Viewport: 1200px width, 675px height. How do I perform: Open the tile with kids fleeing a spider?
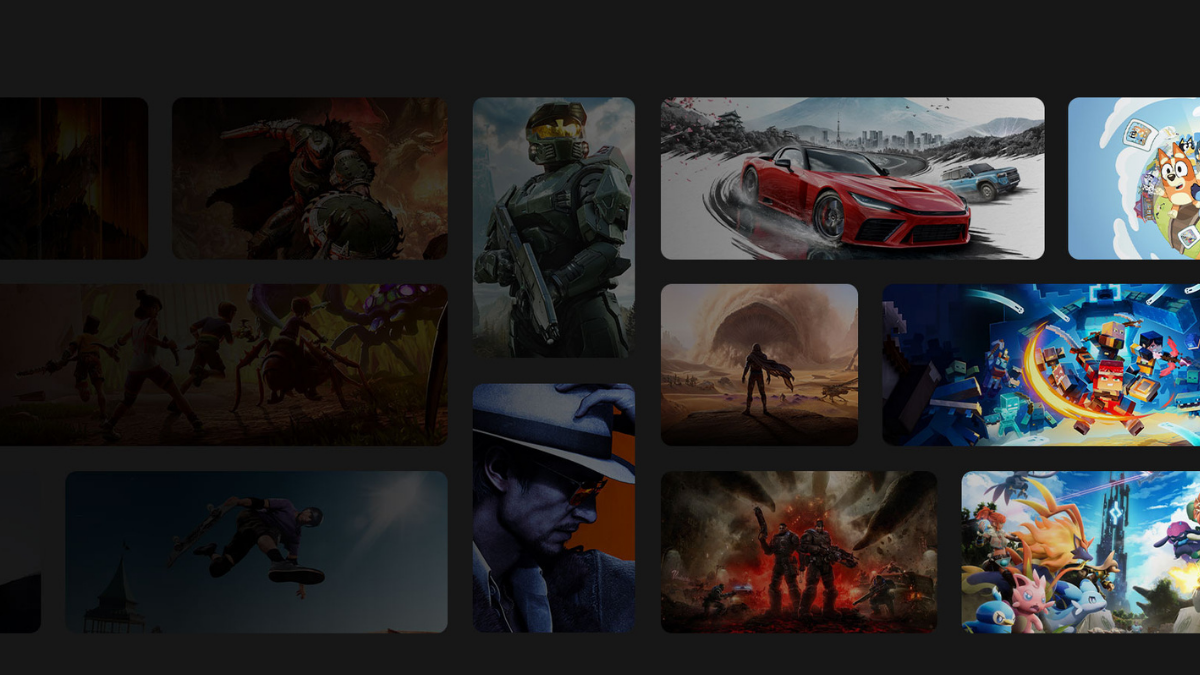[224, 365]
